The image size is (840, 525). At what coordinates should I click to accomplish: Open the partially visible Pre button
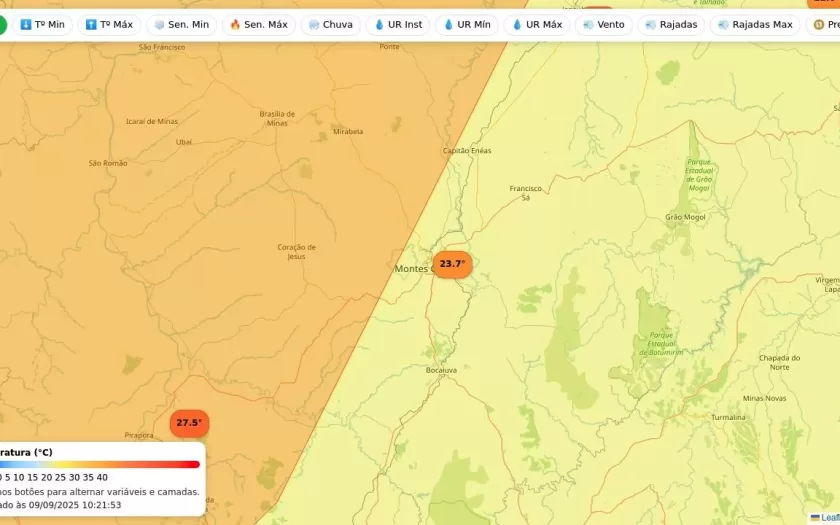coord(824,25)
